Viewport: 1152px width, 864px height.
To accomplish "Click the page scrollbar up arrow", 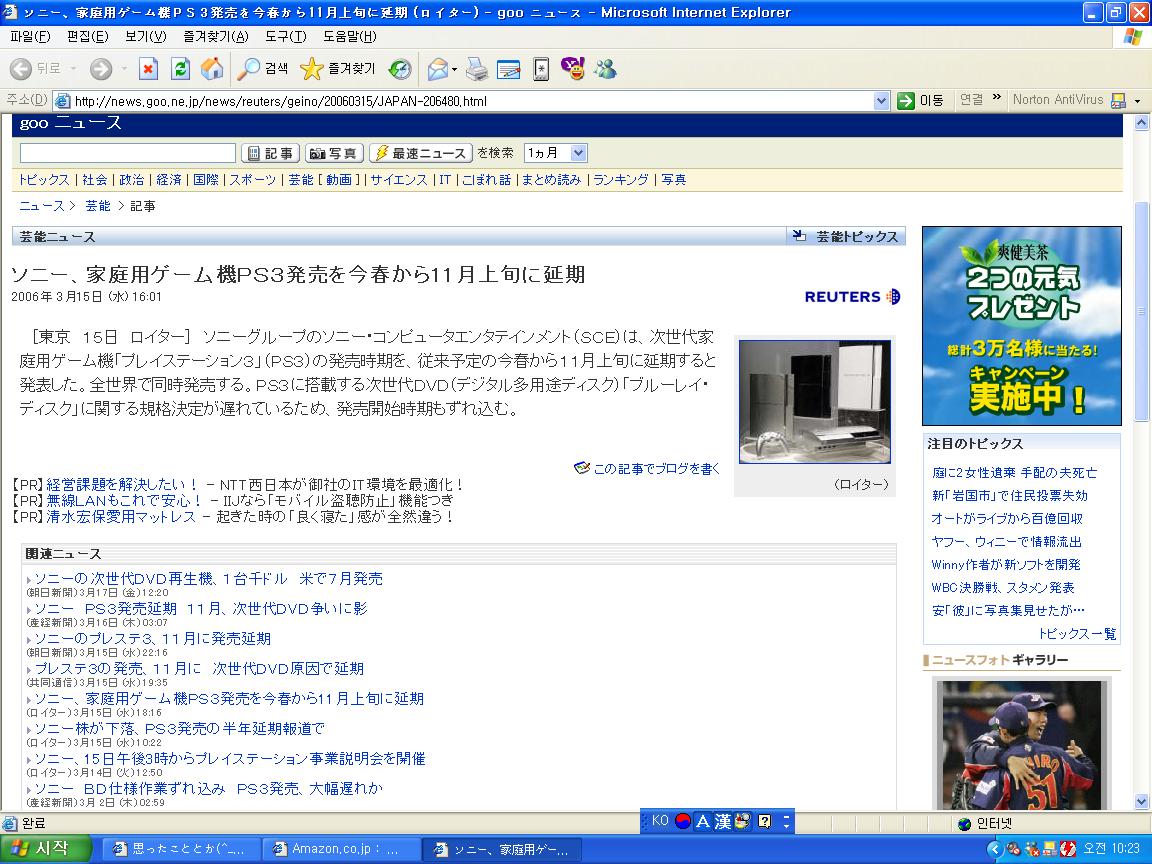I will 1142,122.
